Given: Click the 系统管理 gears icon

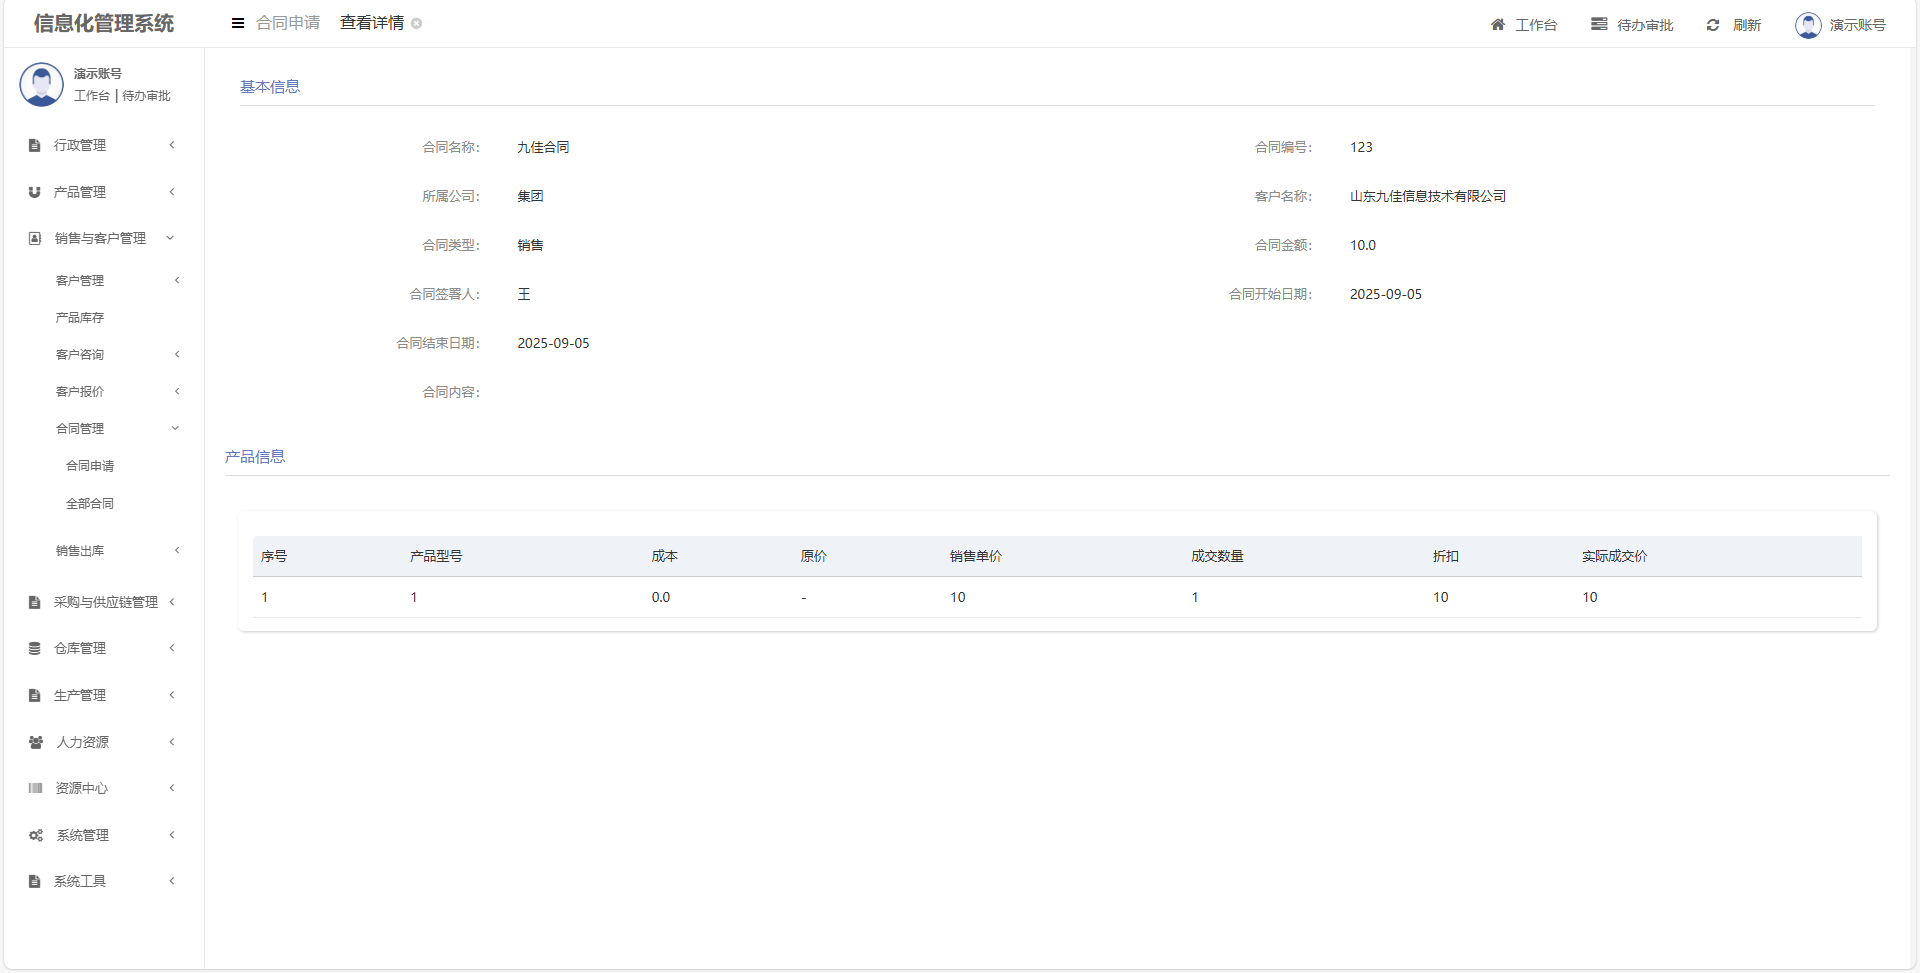Looking at the screenshot, I should coord(36,835).
